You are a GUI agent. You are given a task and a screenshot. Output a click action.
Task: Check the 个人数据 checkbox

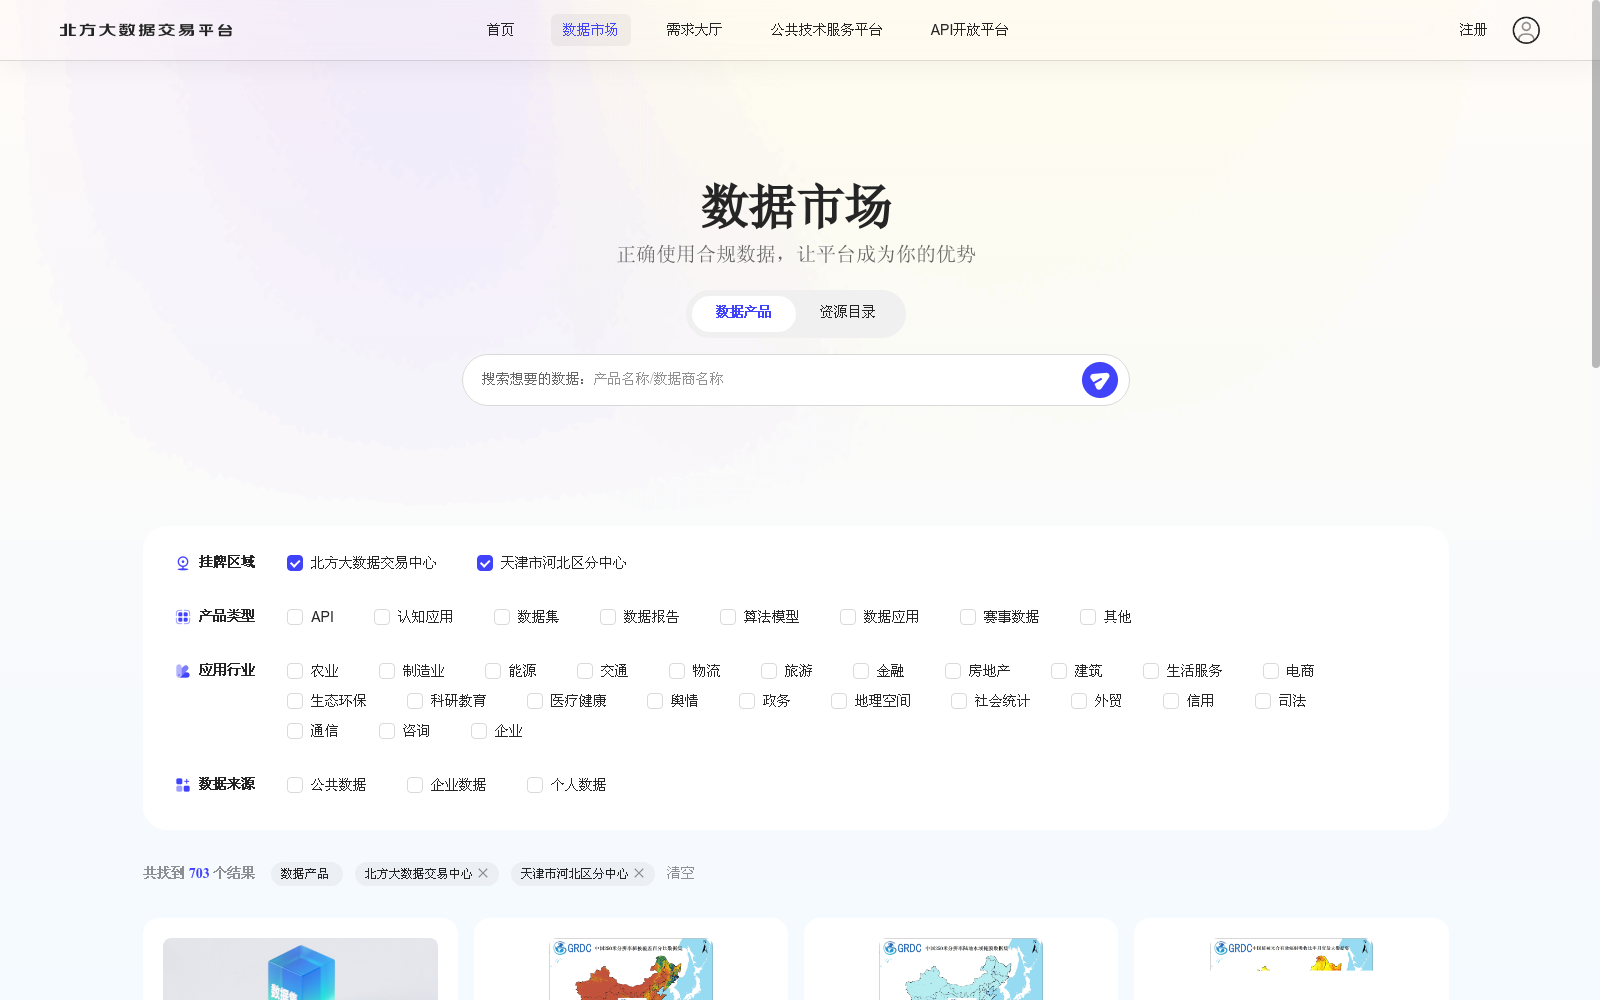[534, 785]
